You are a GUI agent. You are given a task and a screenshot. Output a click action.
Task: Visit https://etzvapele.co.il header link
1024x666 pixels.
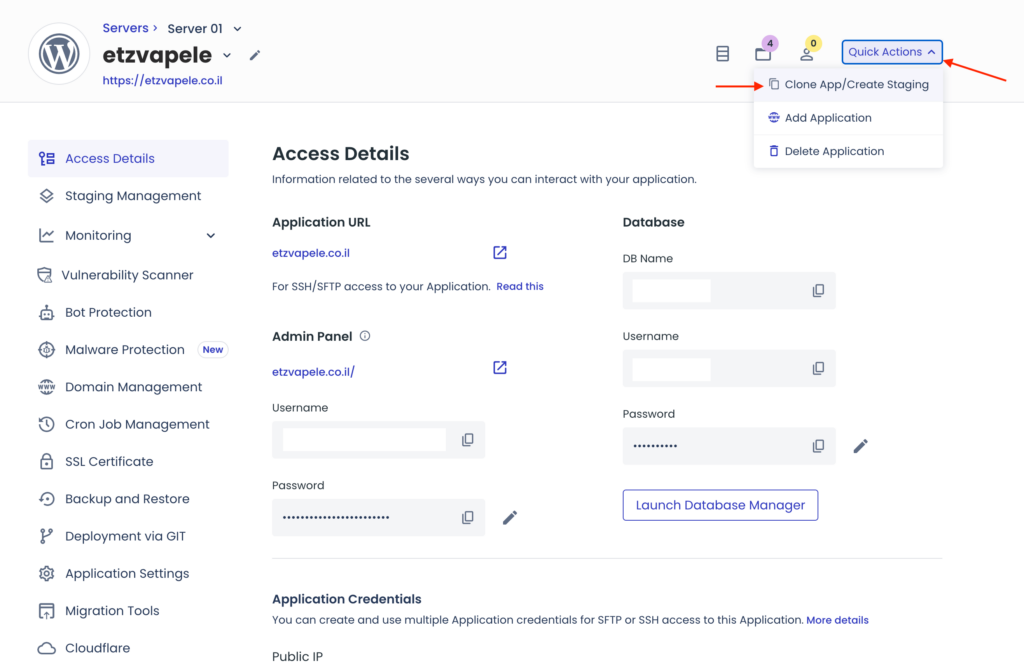pos(163,80)
